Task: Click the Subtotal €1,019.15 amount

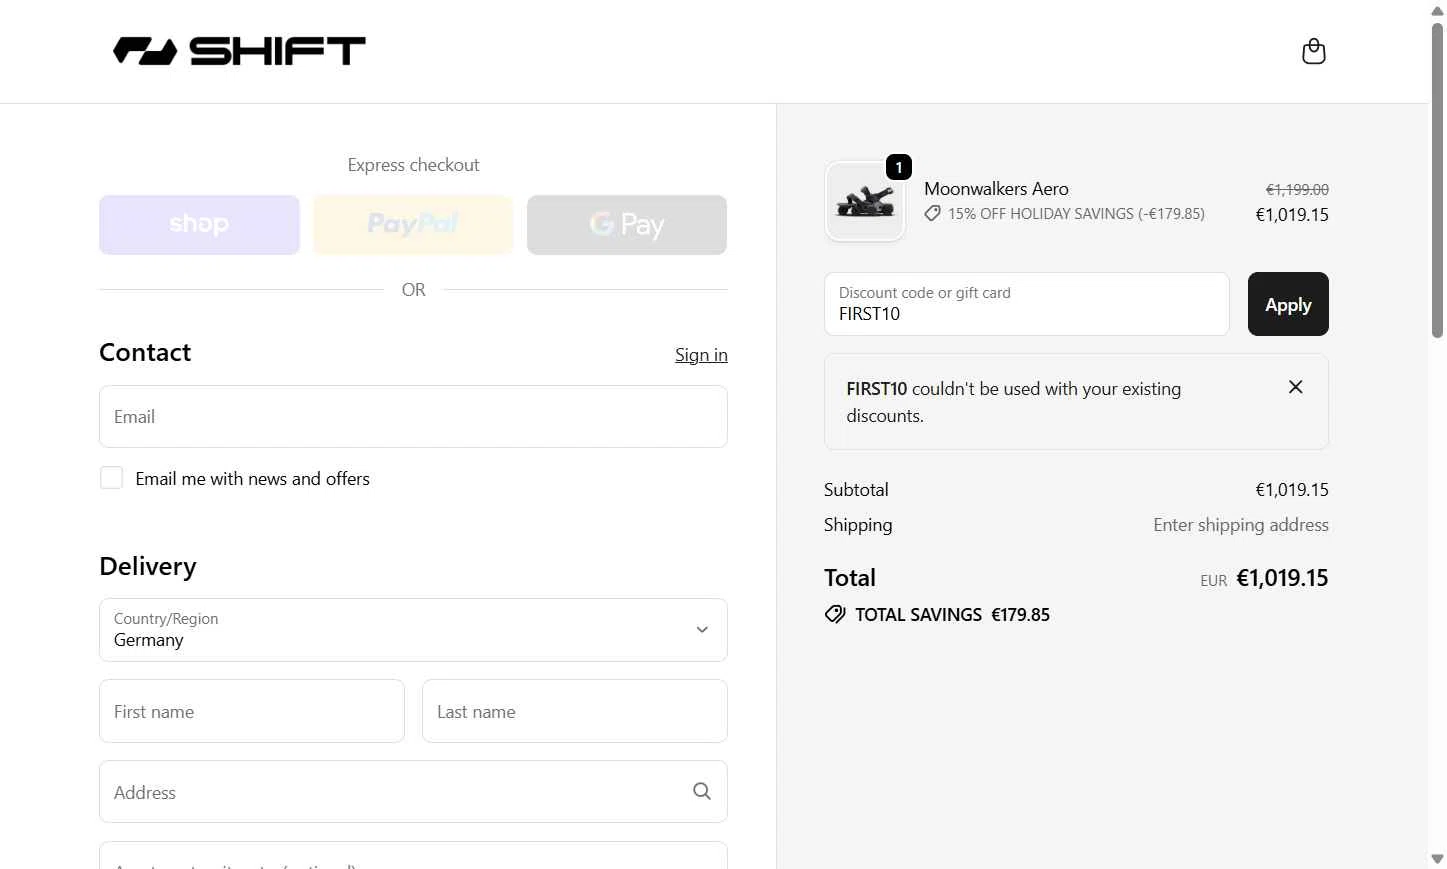Action: [1292, 490]
